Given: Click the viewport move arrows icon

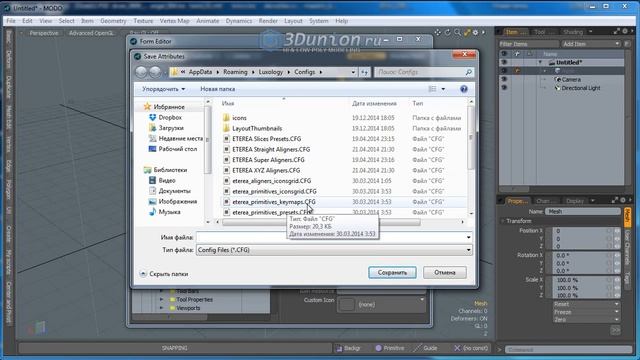Looking at the screenshot, I should pos(438,32).
